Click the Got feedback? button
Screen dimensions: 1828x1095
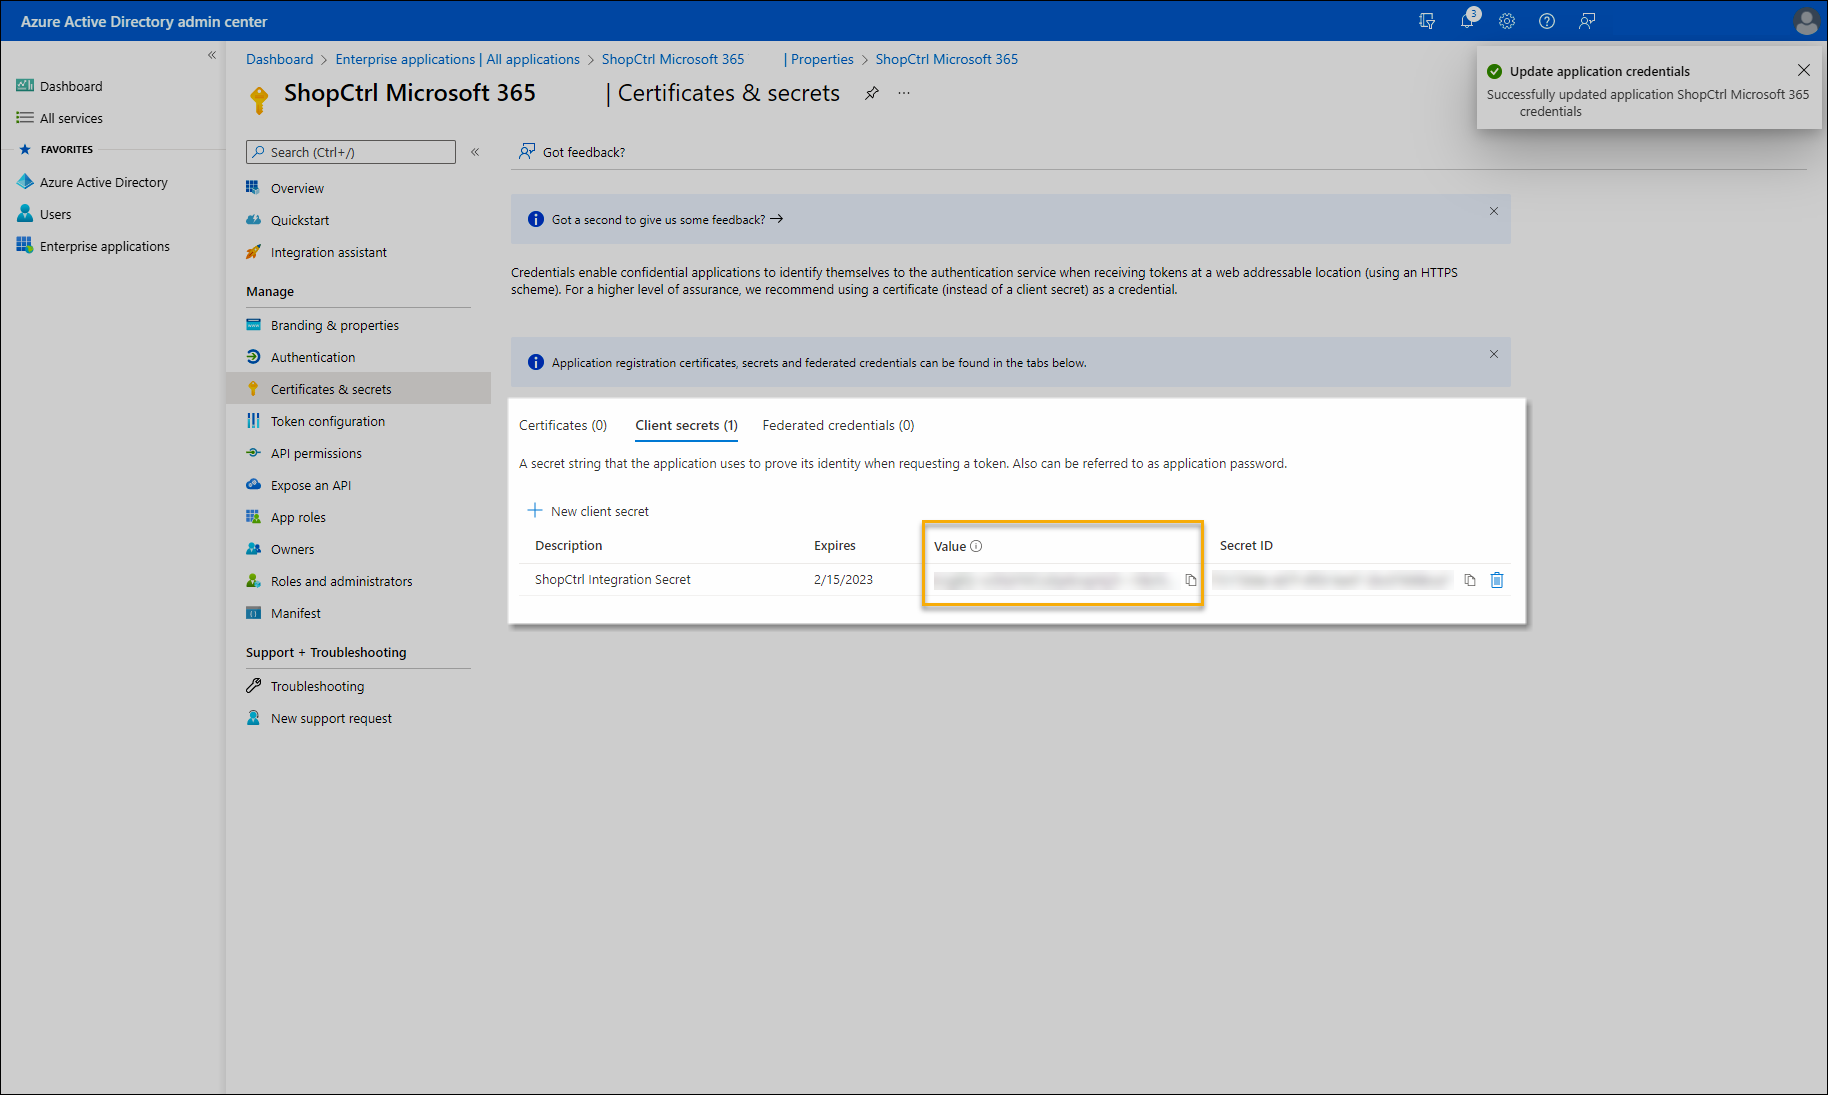pos(572,152)
